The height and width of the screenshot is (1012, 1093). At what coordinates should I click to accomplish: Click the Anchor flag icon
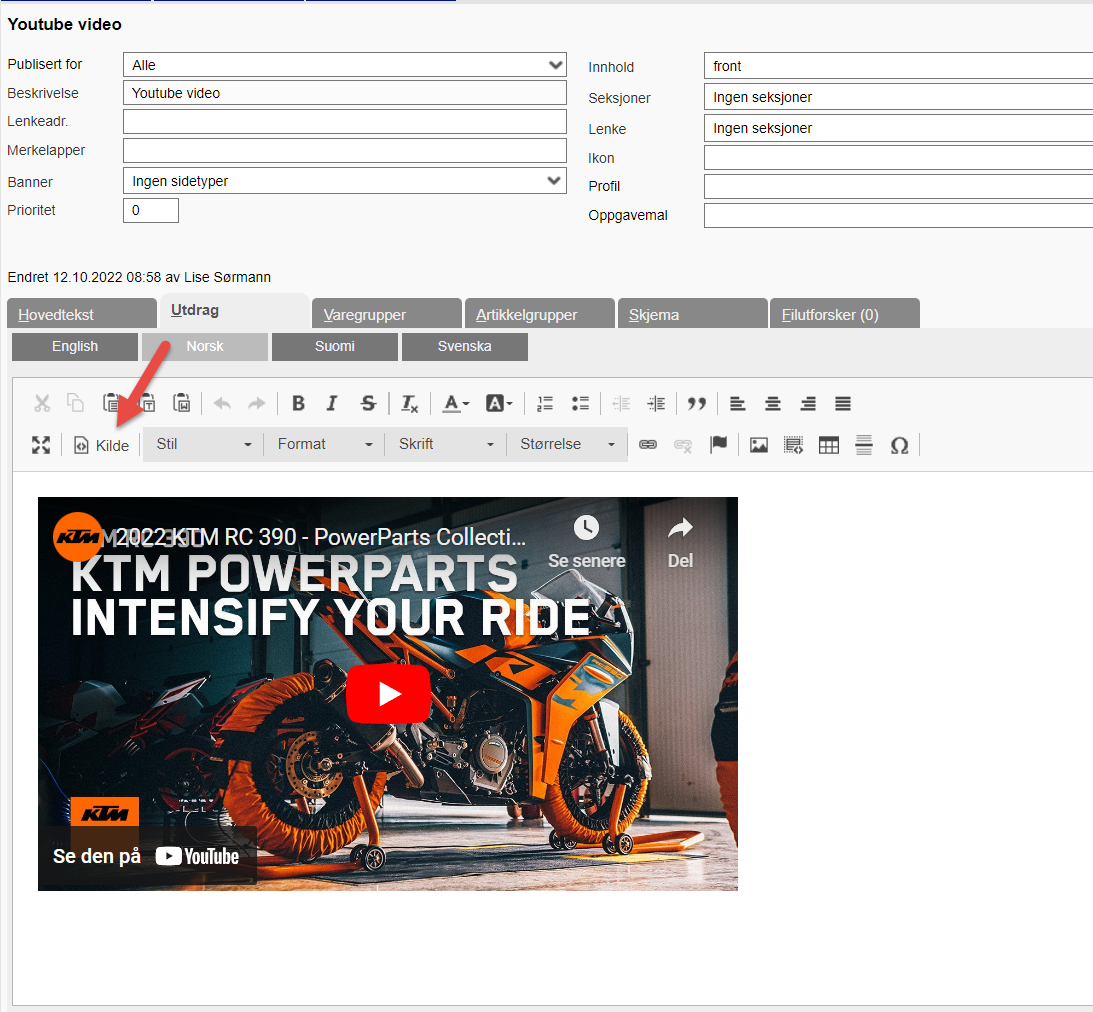[718, 445]
